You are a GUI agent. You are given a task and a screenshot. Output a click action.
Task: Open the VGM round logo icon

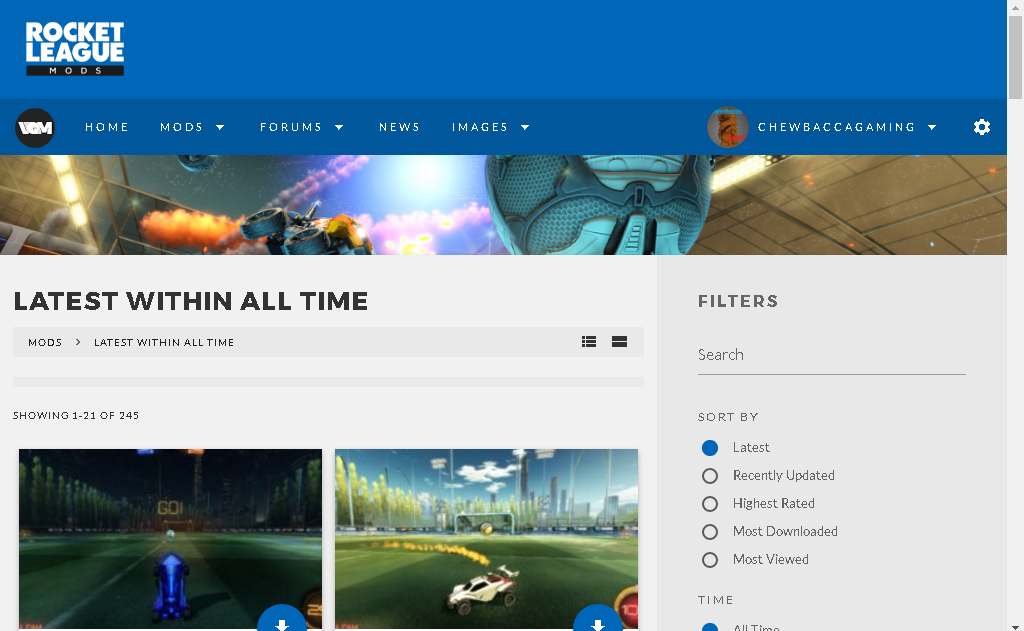[x=35, y=127]
